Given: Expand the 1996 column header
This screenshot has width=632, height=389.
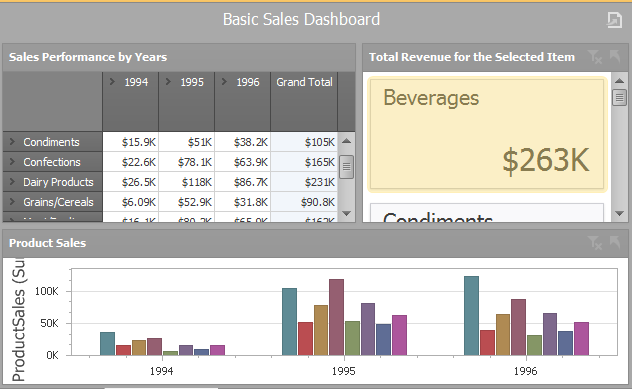Looking at the screenshot, I should [x=225, y=82].
